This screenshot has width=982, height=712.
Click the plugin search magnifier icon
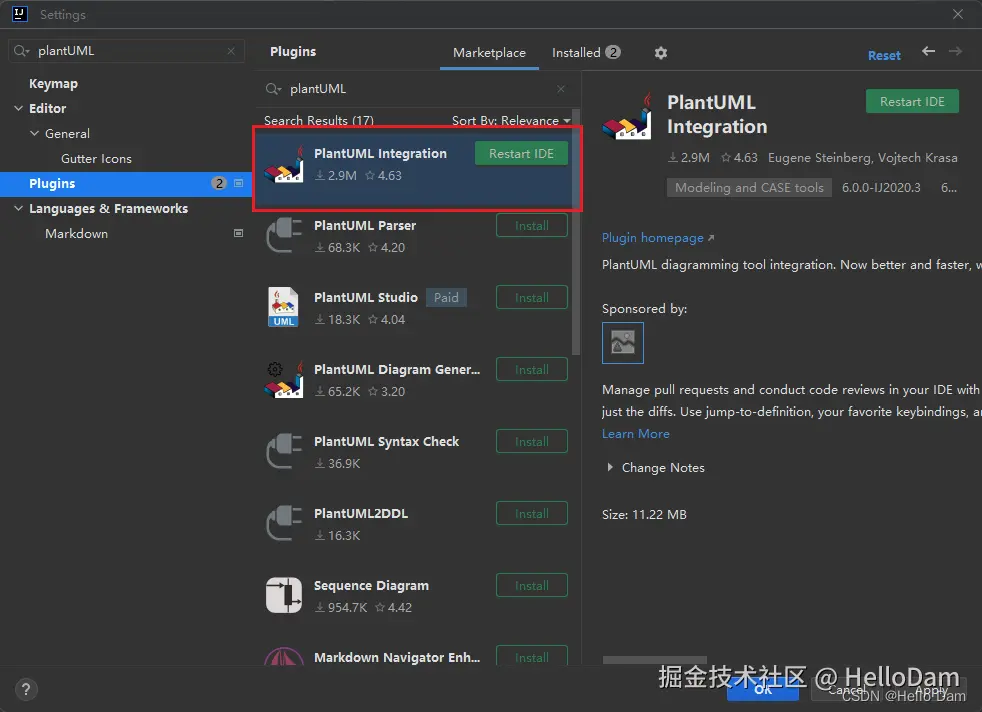(272, 89)
